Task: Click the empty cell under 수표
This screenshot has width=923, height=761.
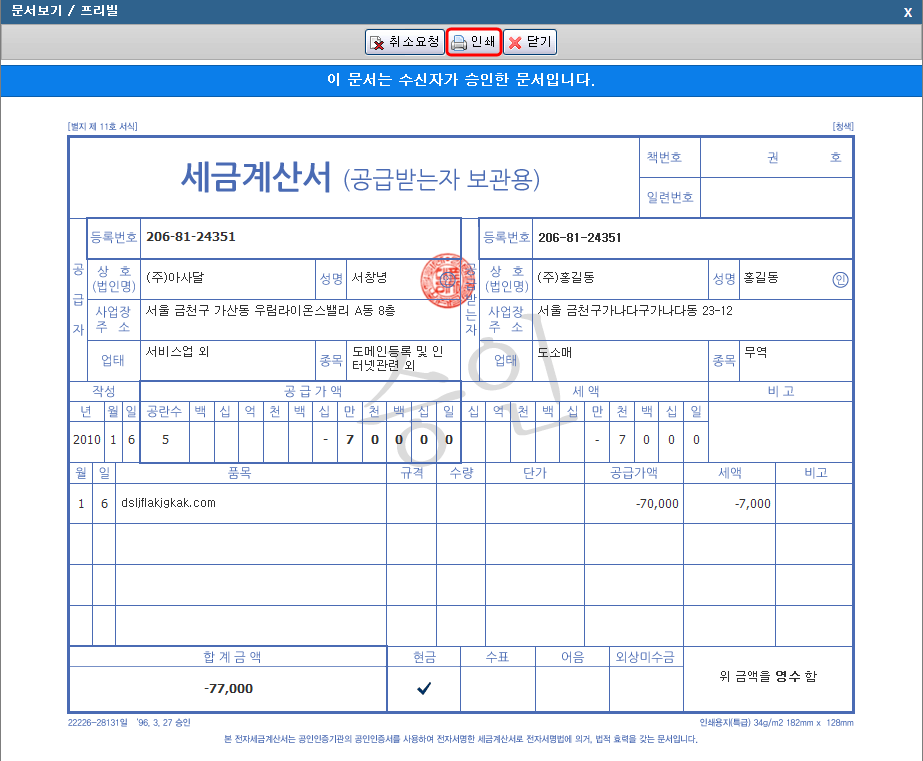Action: tap(497, 688)
